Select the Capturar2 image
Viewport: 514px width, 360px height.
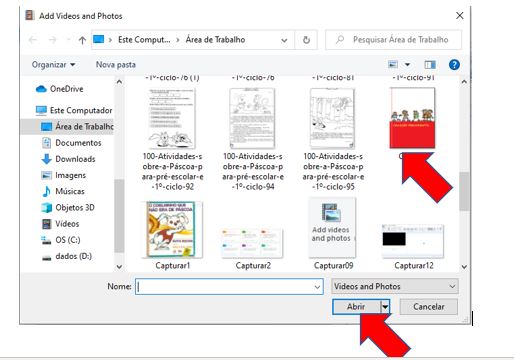point(253,249)
